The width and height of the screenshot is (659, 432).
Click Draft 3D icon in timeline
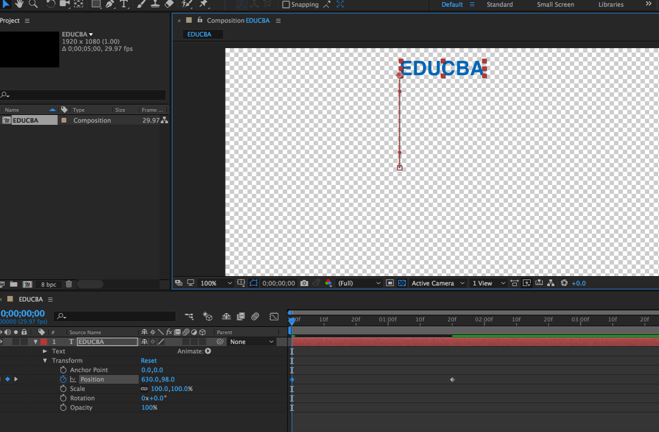tap(208, 316)
